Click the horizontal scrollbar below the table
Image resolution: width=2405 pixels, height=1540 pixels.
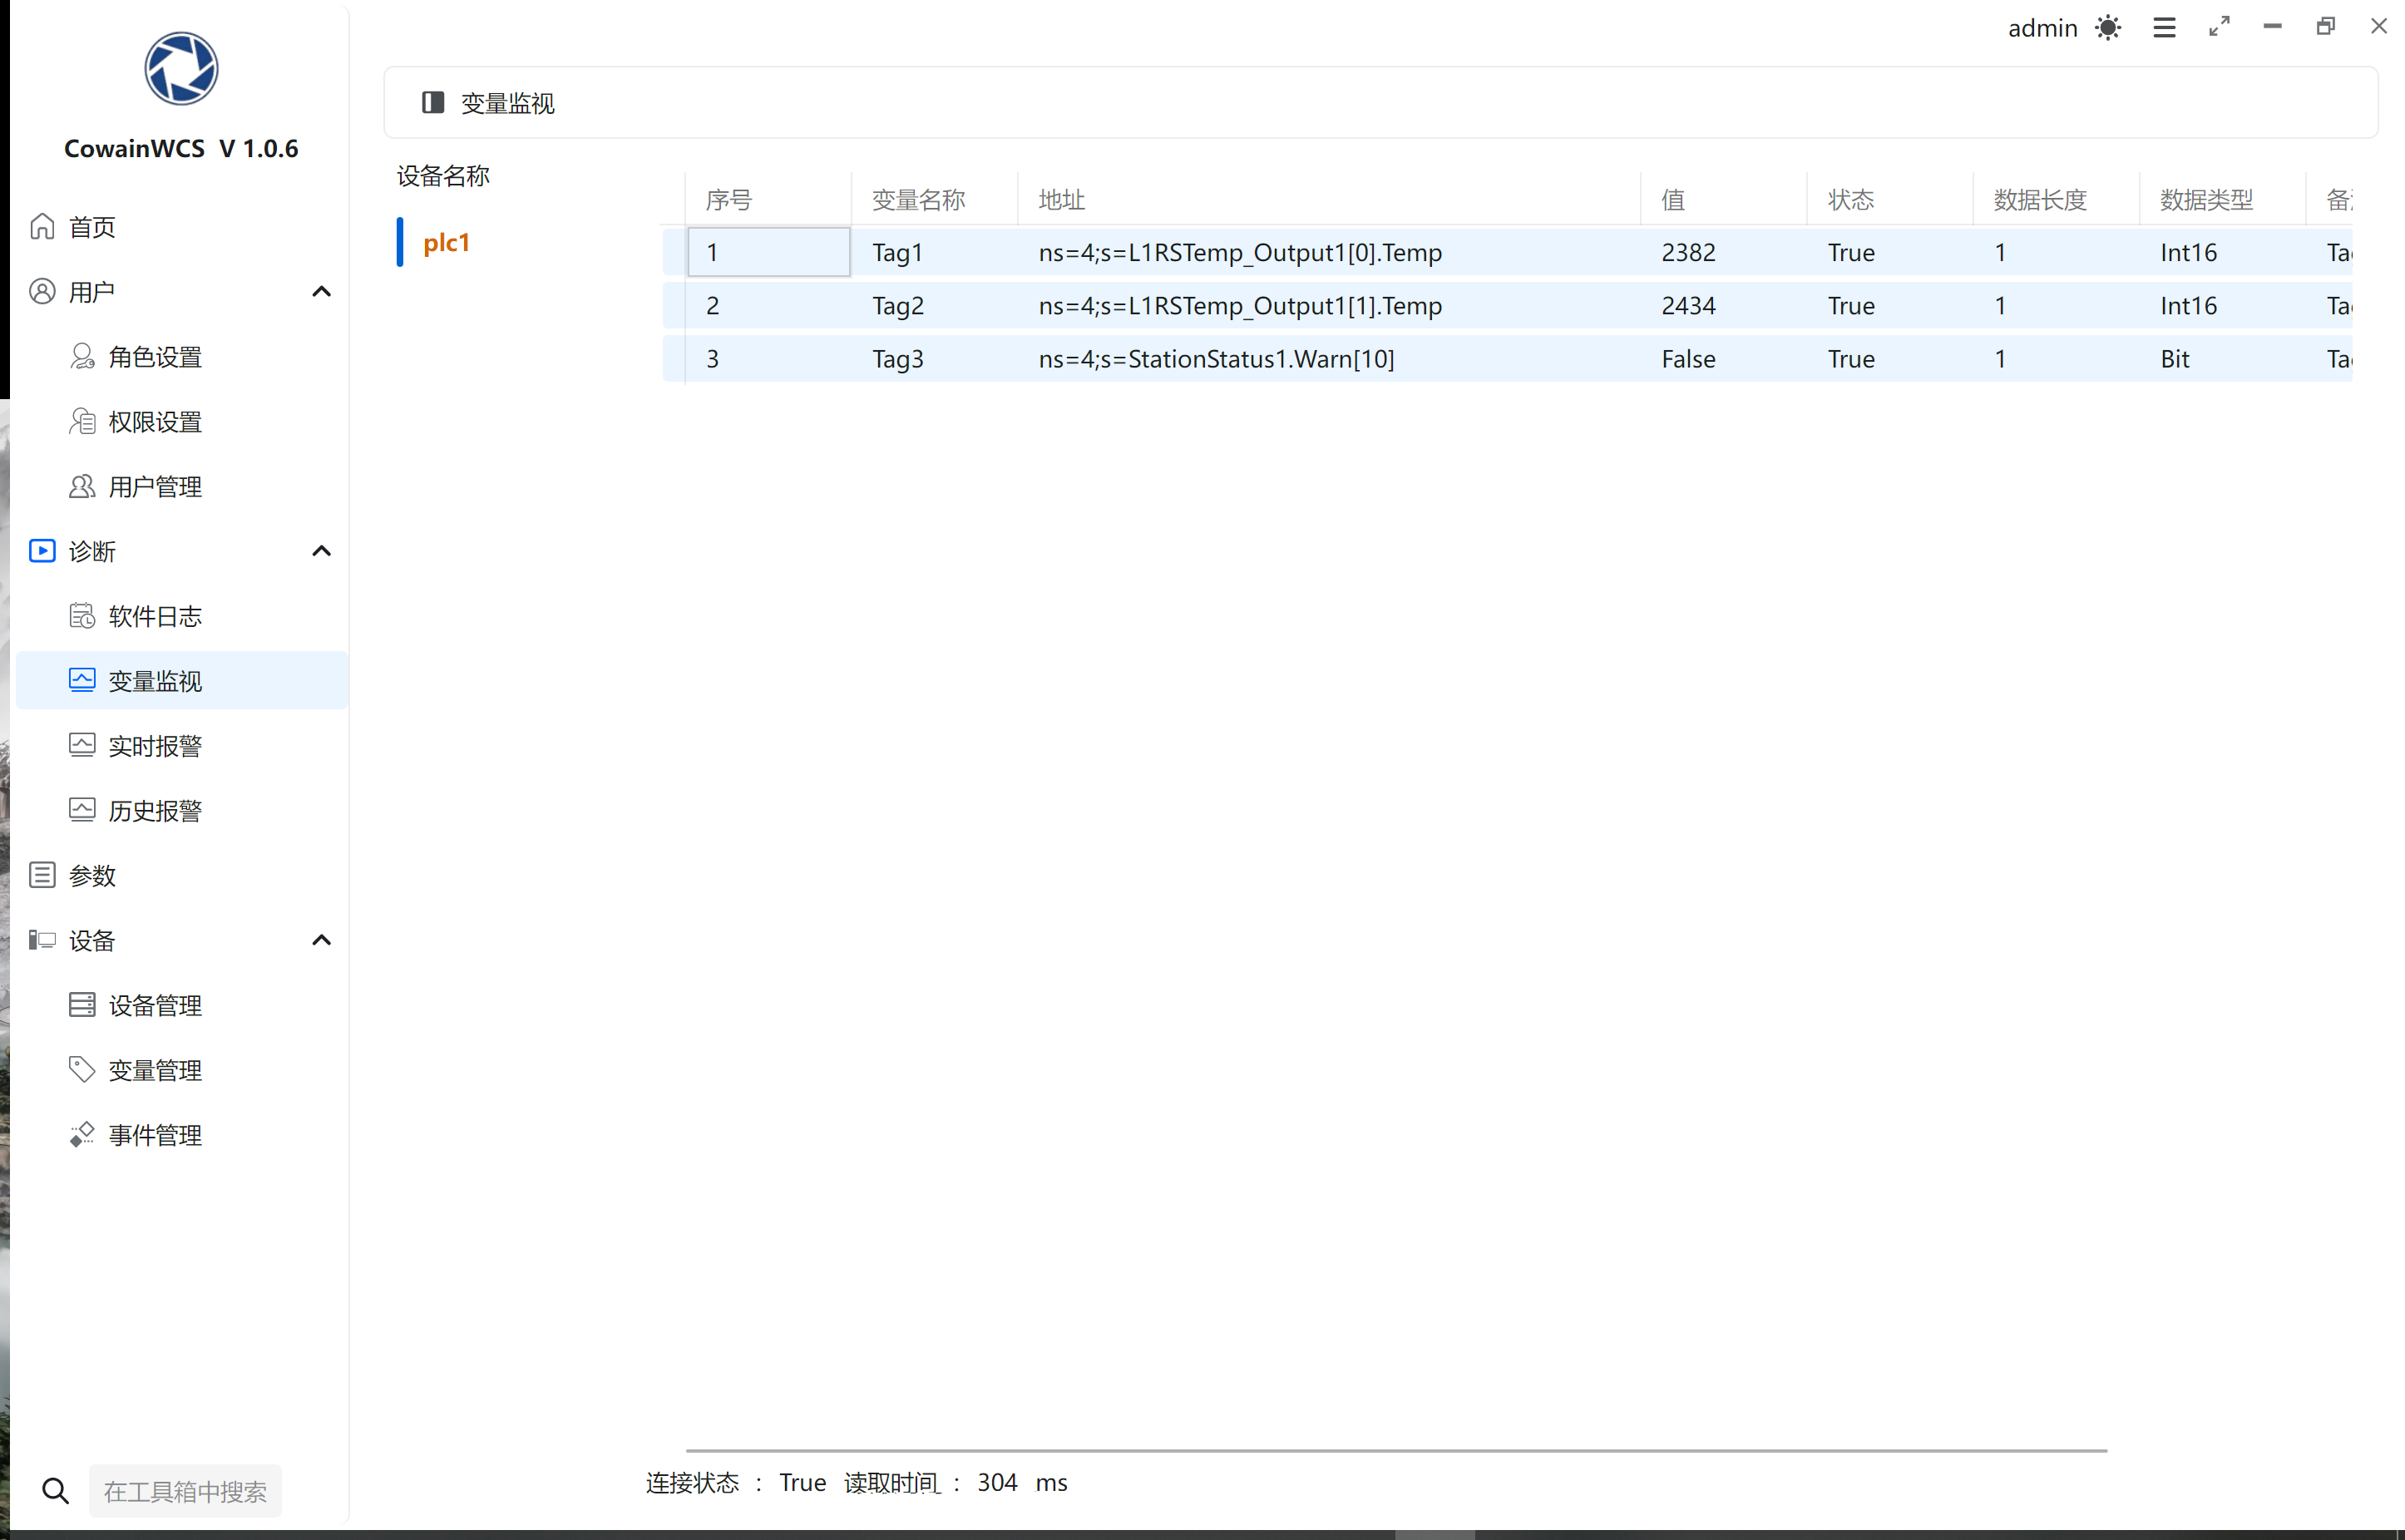pyautogui.click(x=1396, y=1450)
